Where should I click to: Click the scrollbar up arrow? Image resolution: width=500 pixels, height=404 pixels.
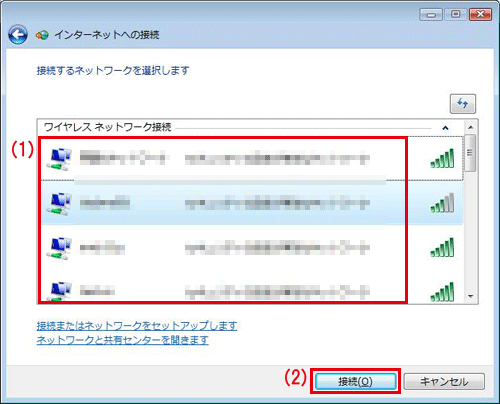470,127
